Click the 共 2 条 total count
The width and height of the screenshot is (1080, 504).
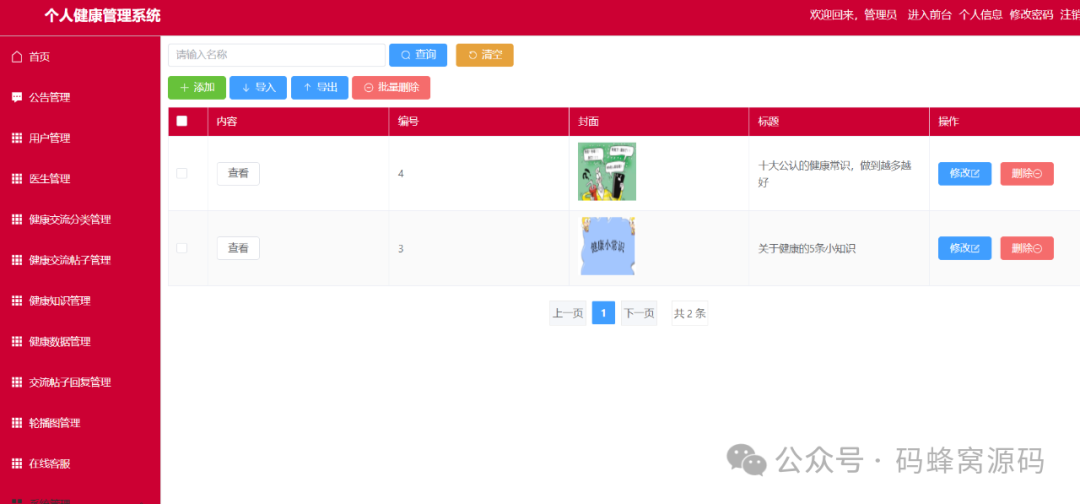[x=689, y=313]
